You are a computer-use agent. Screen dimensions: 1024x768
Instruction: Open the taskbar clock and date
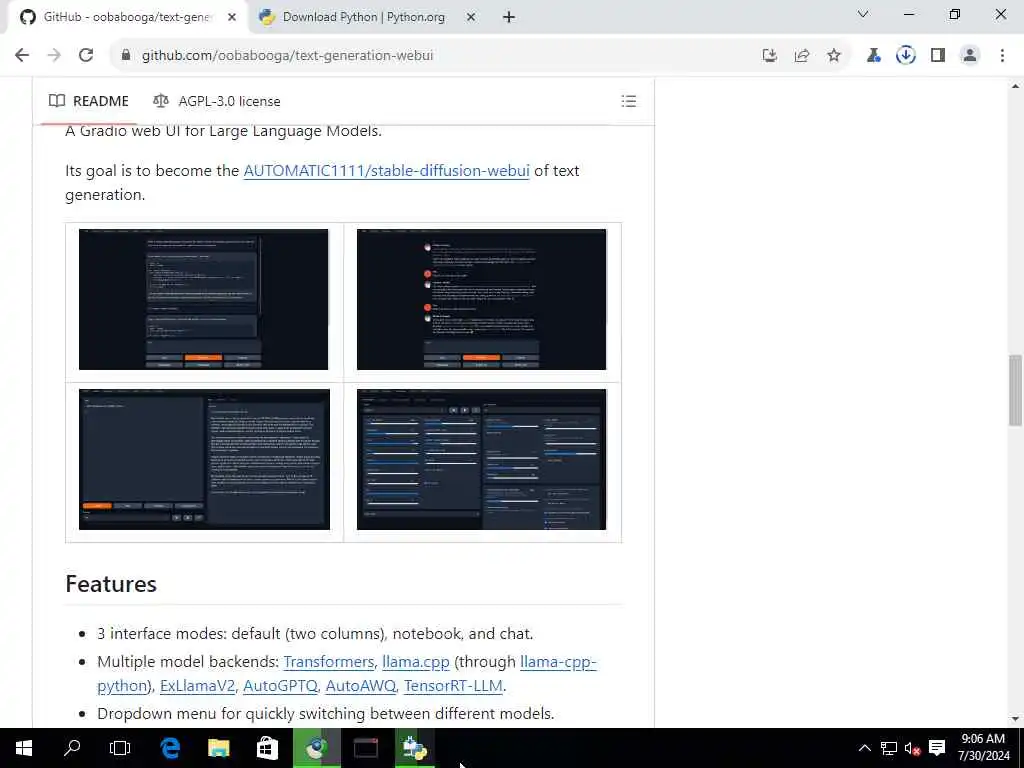pyautogui.click(x=984, y=748)
